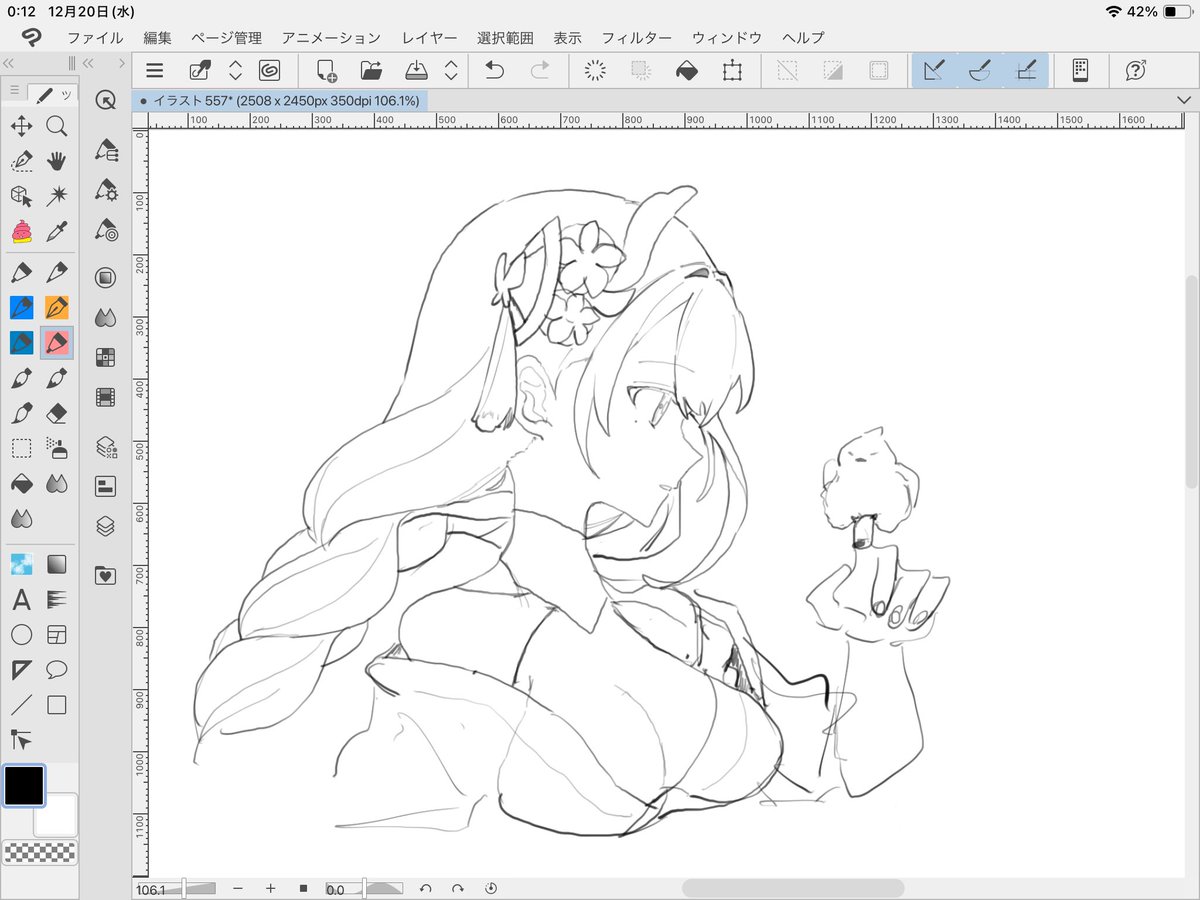This screenshot has height=900, width=1200.
Task: Zoom out with the minus button
Action: click(238, 888)
